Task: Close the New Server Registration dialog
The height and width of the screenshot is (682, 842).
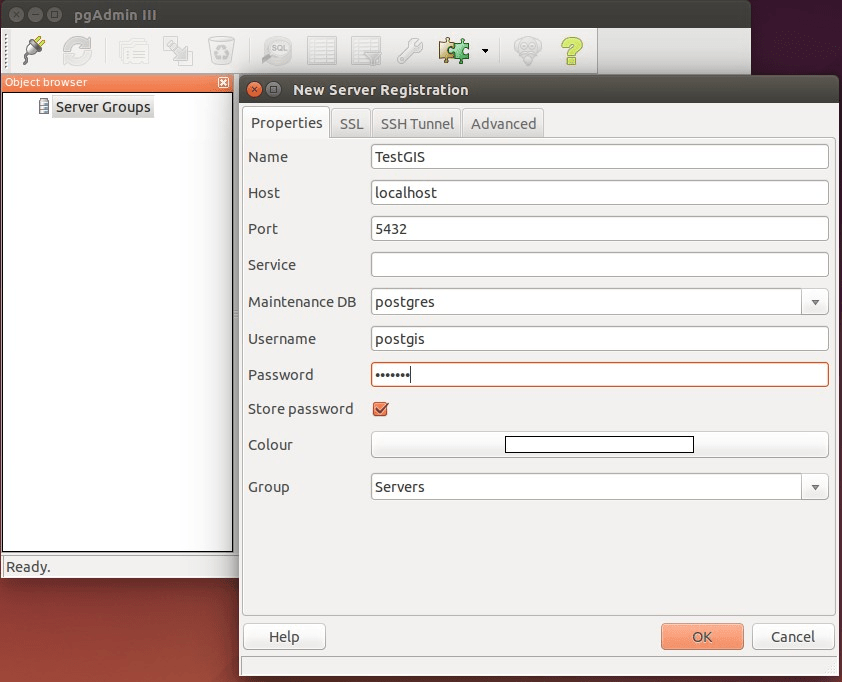Action: [x=255, y=89]
